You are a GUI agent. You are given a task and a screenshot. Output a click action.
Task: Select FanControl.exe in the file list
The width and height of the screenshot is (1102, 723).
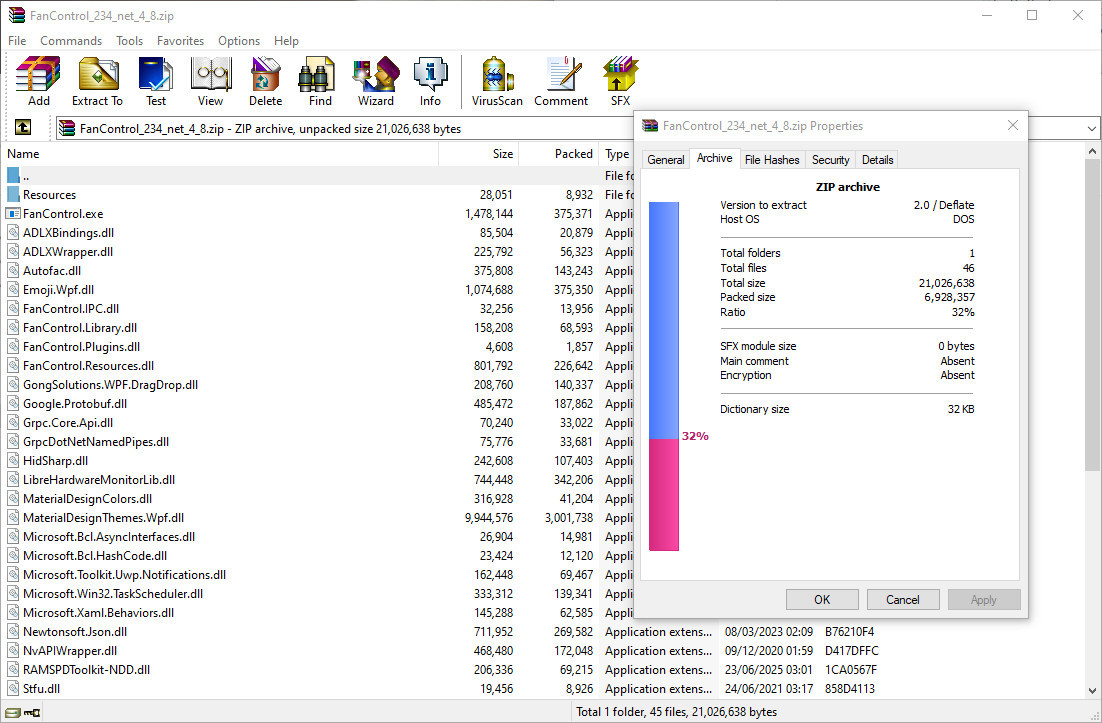[x=63, y=214]
